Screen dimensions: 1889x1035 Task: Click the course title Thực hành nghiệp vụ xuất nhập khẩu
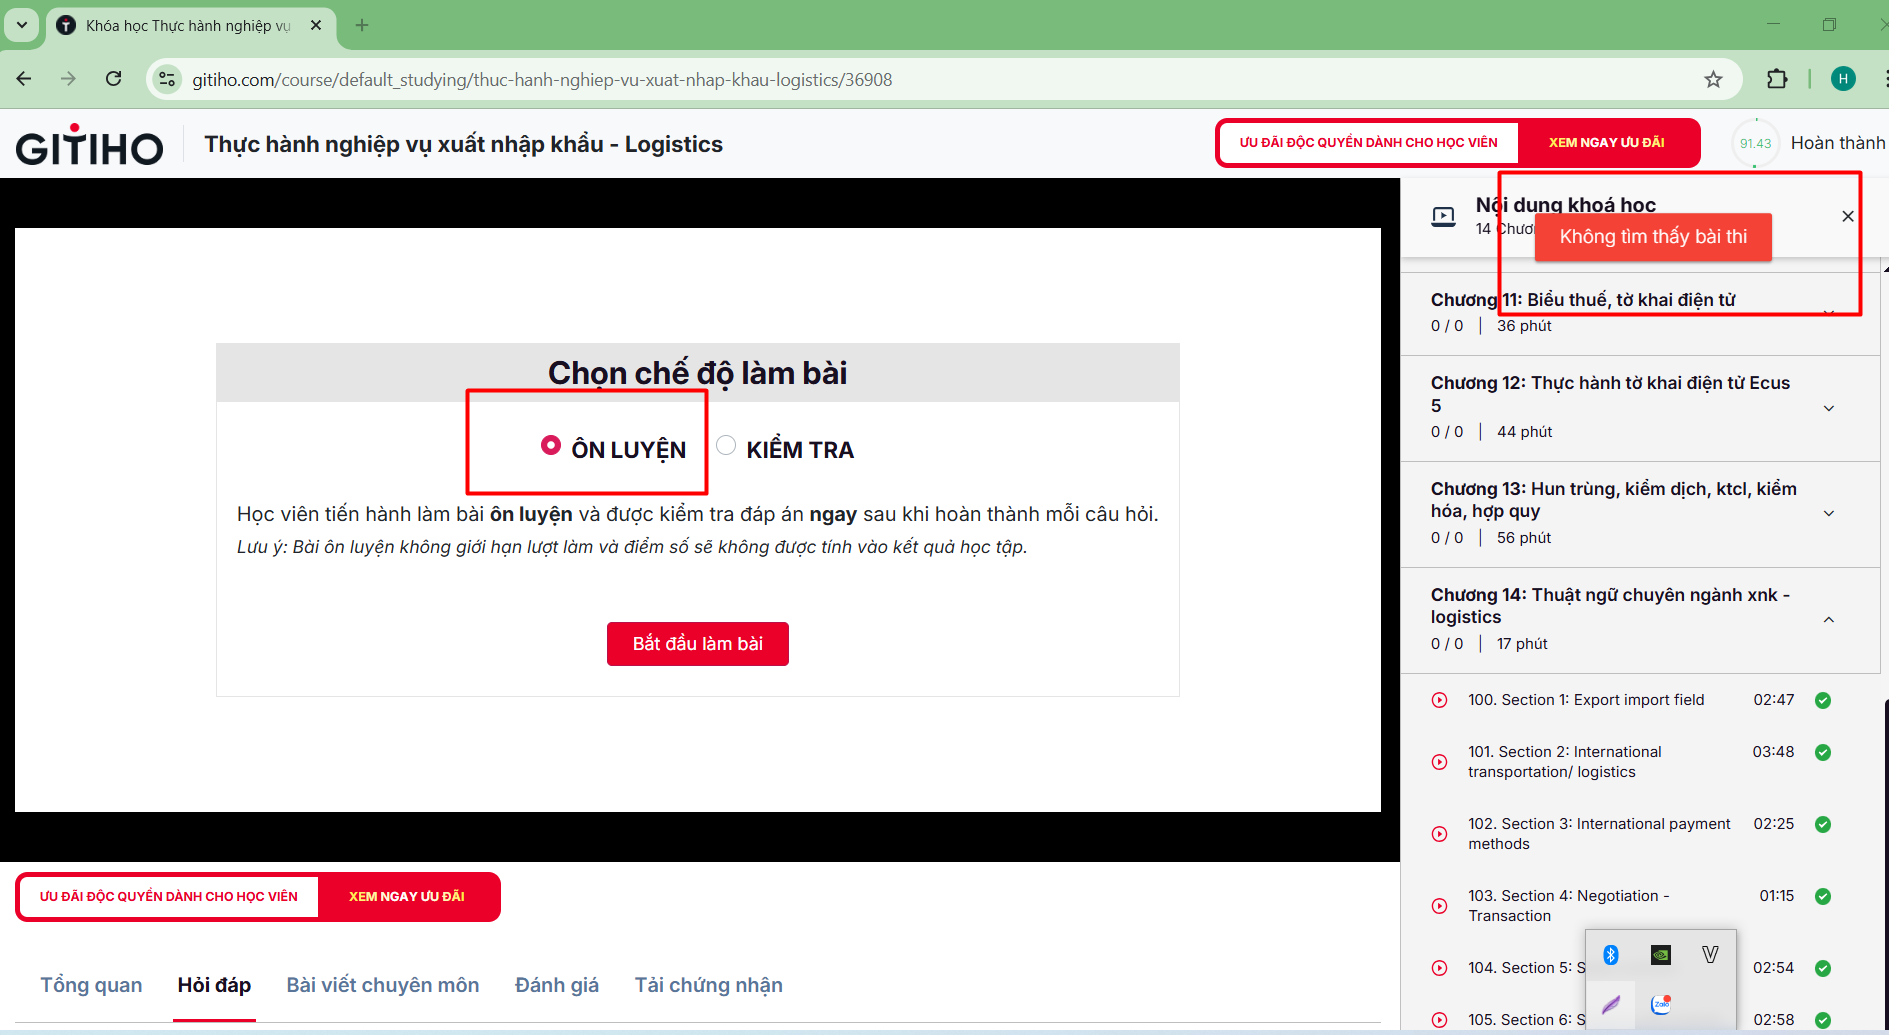pos(463,144)
